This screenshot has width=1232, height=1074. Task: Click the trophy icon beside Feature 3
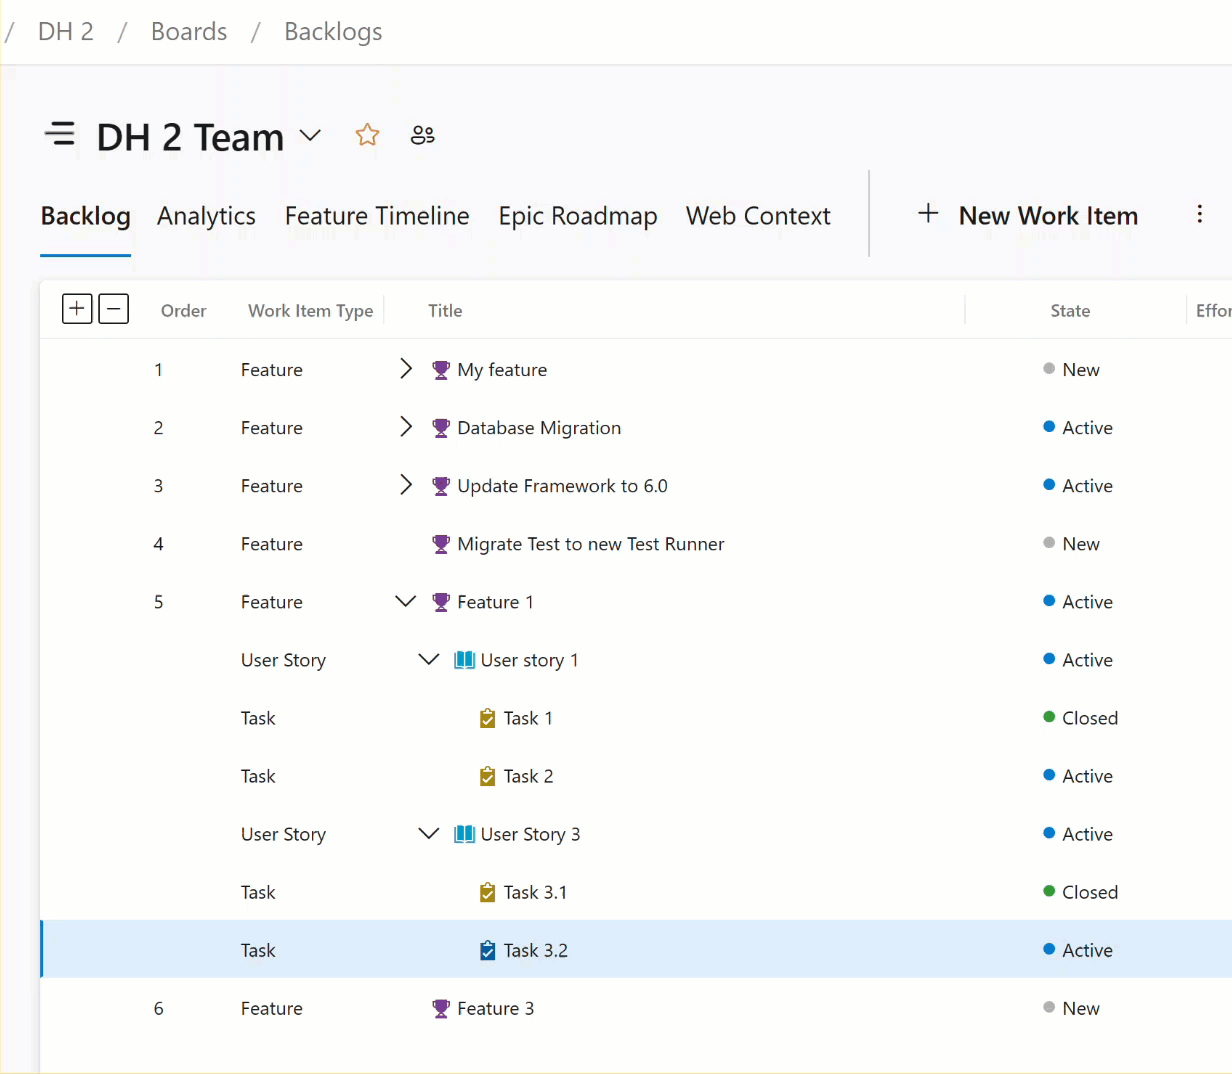[440, 1008]
